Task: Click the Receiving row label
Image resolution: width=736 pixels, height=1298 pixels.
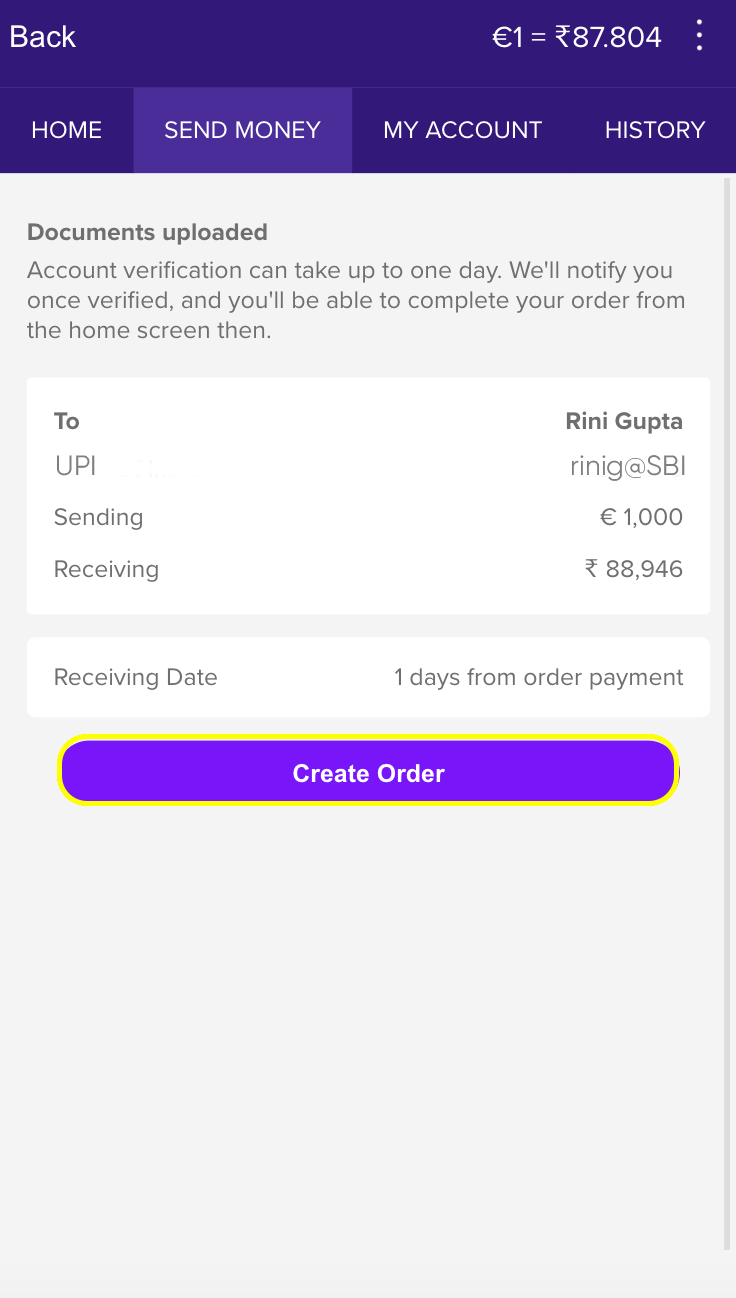Action: (107, 569)
